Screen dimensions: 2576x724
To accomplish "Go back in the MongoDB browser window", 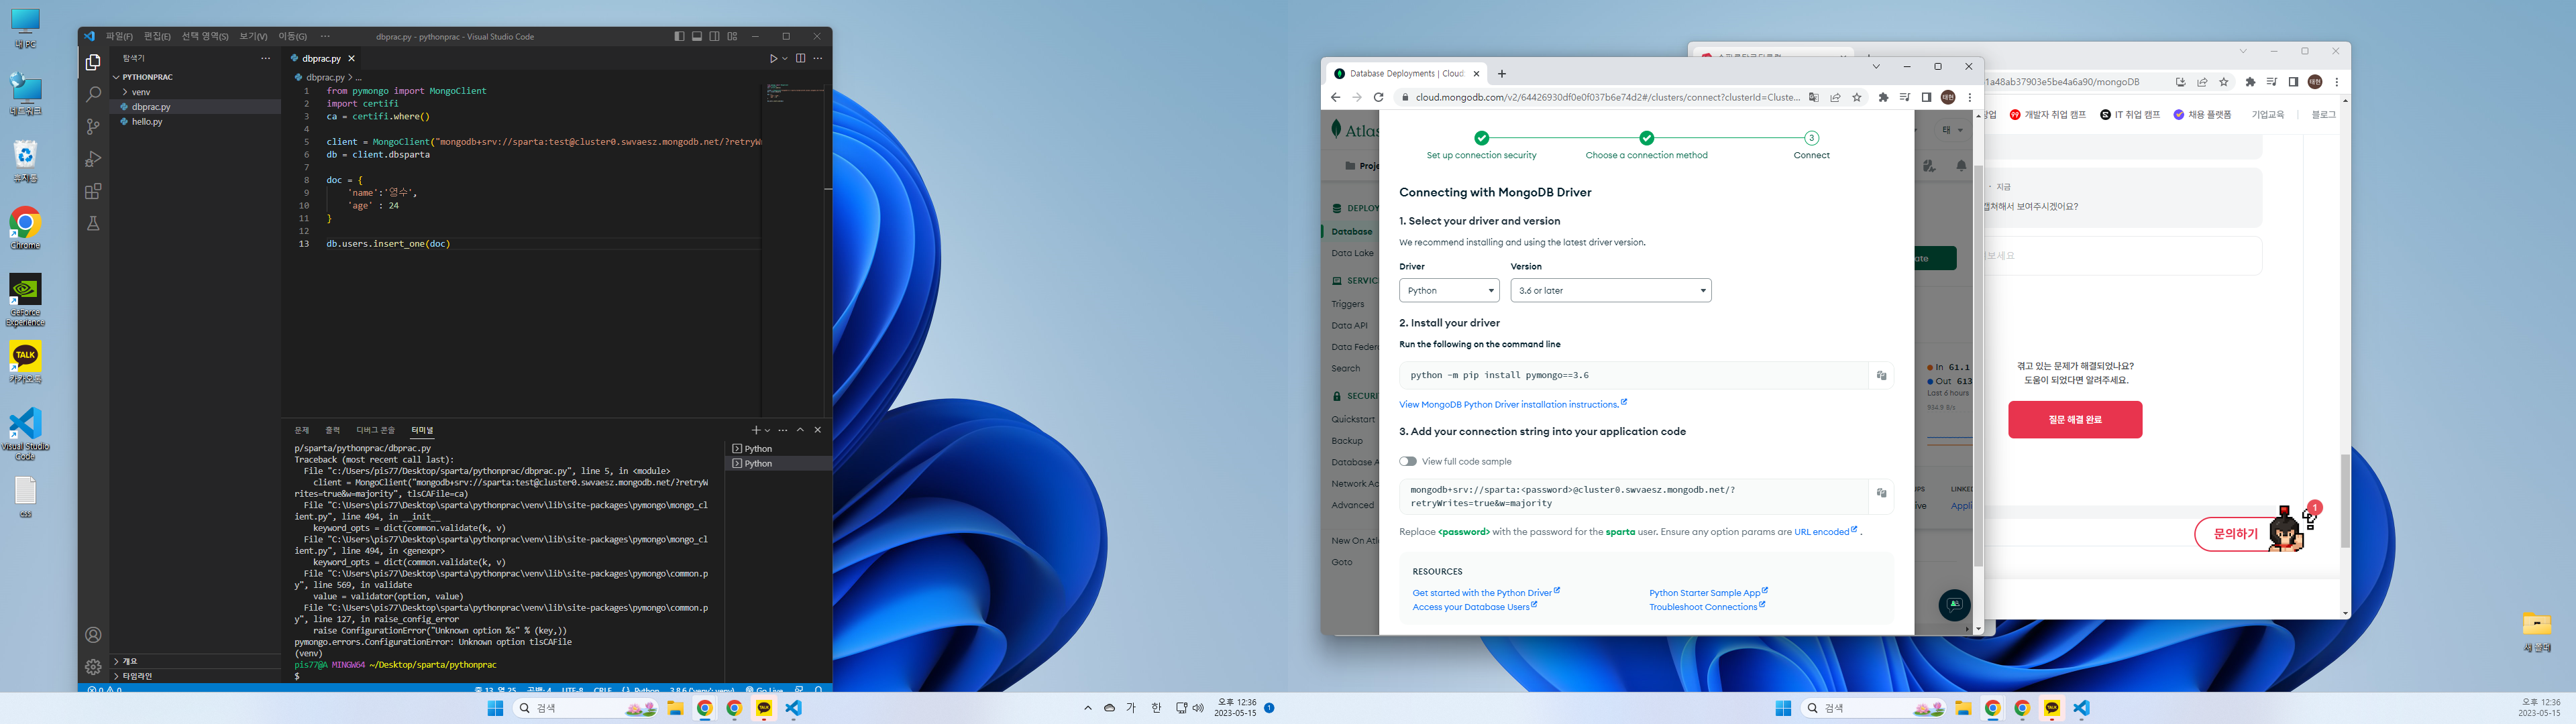I will (1335, 97).
